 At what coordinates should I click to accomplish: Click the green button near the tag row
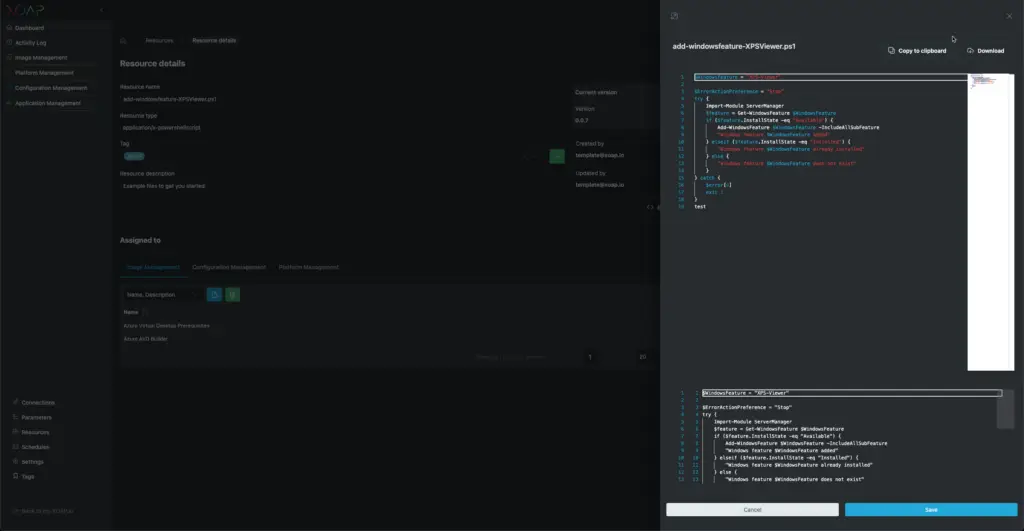click(557, 156)
